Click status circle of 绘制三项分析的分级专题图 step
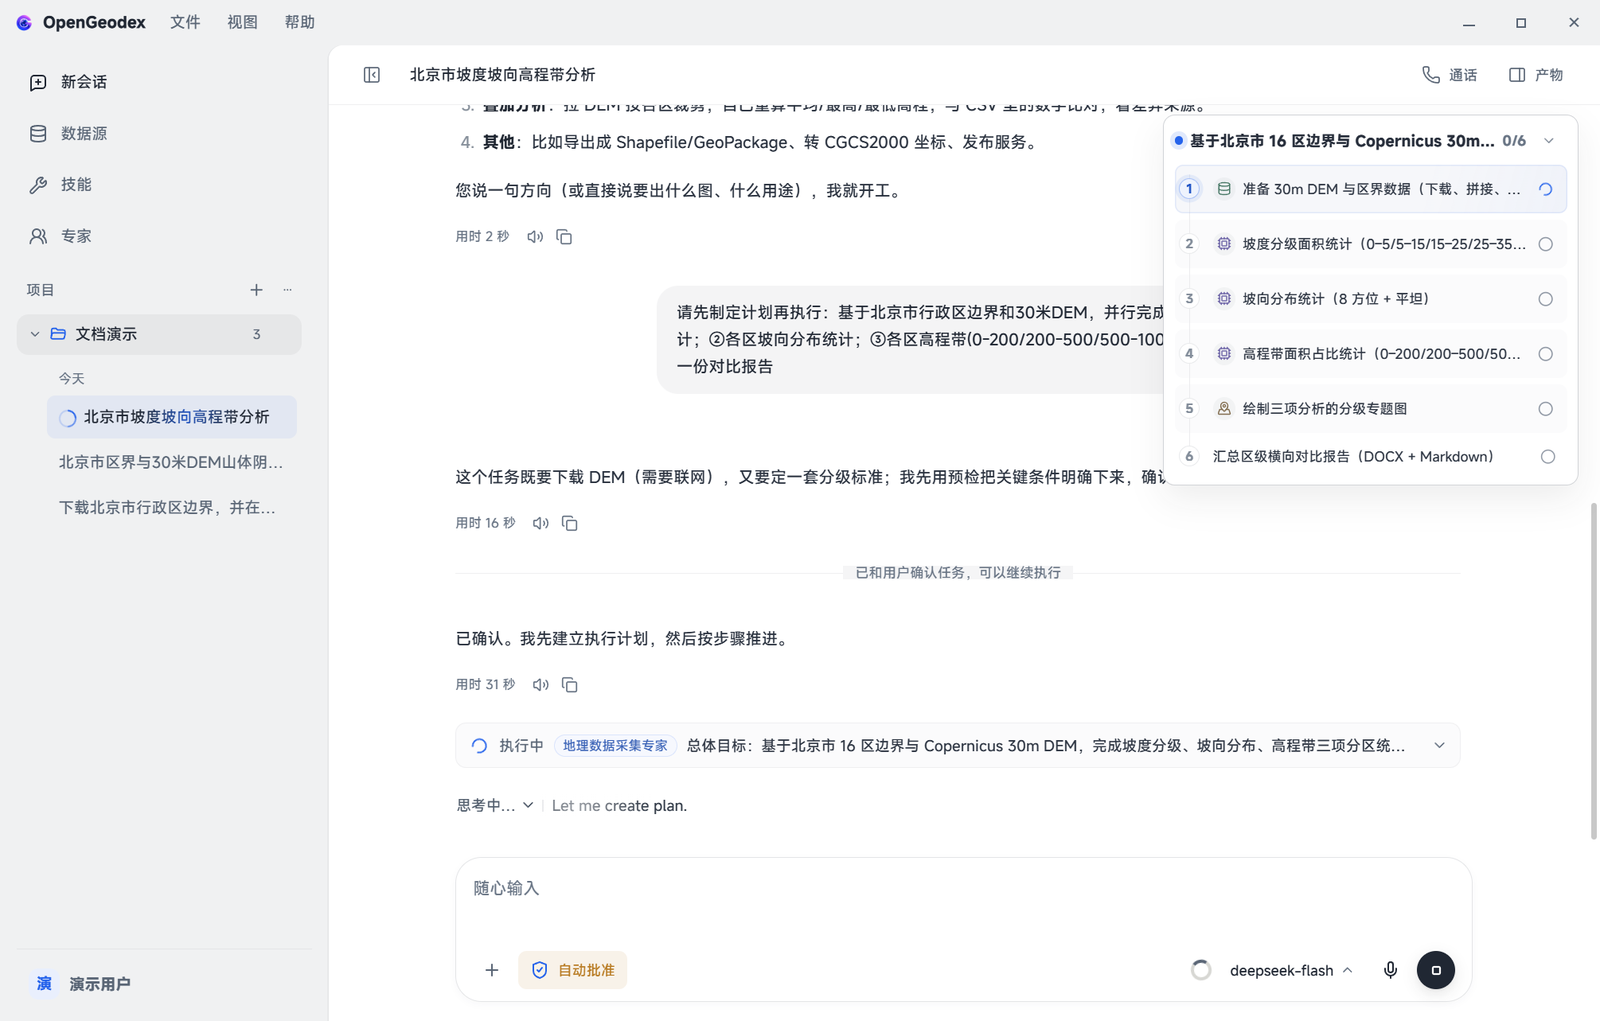This screenshot has height=1021, width=1600. (x=1546, y=409)
